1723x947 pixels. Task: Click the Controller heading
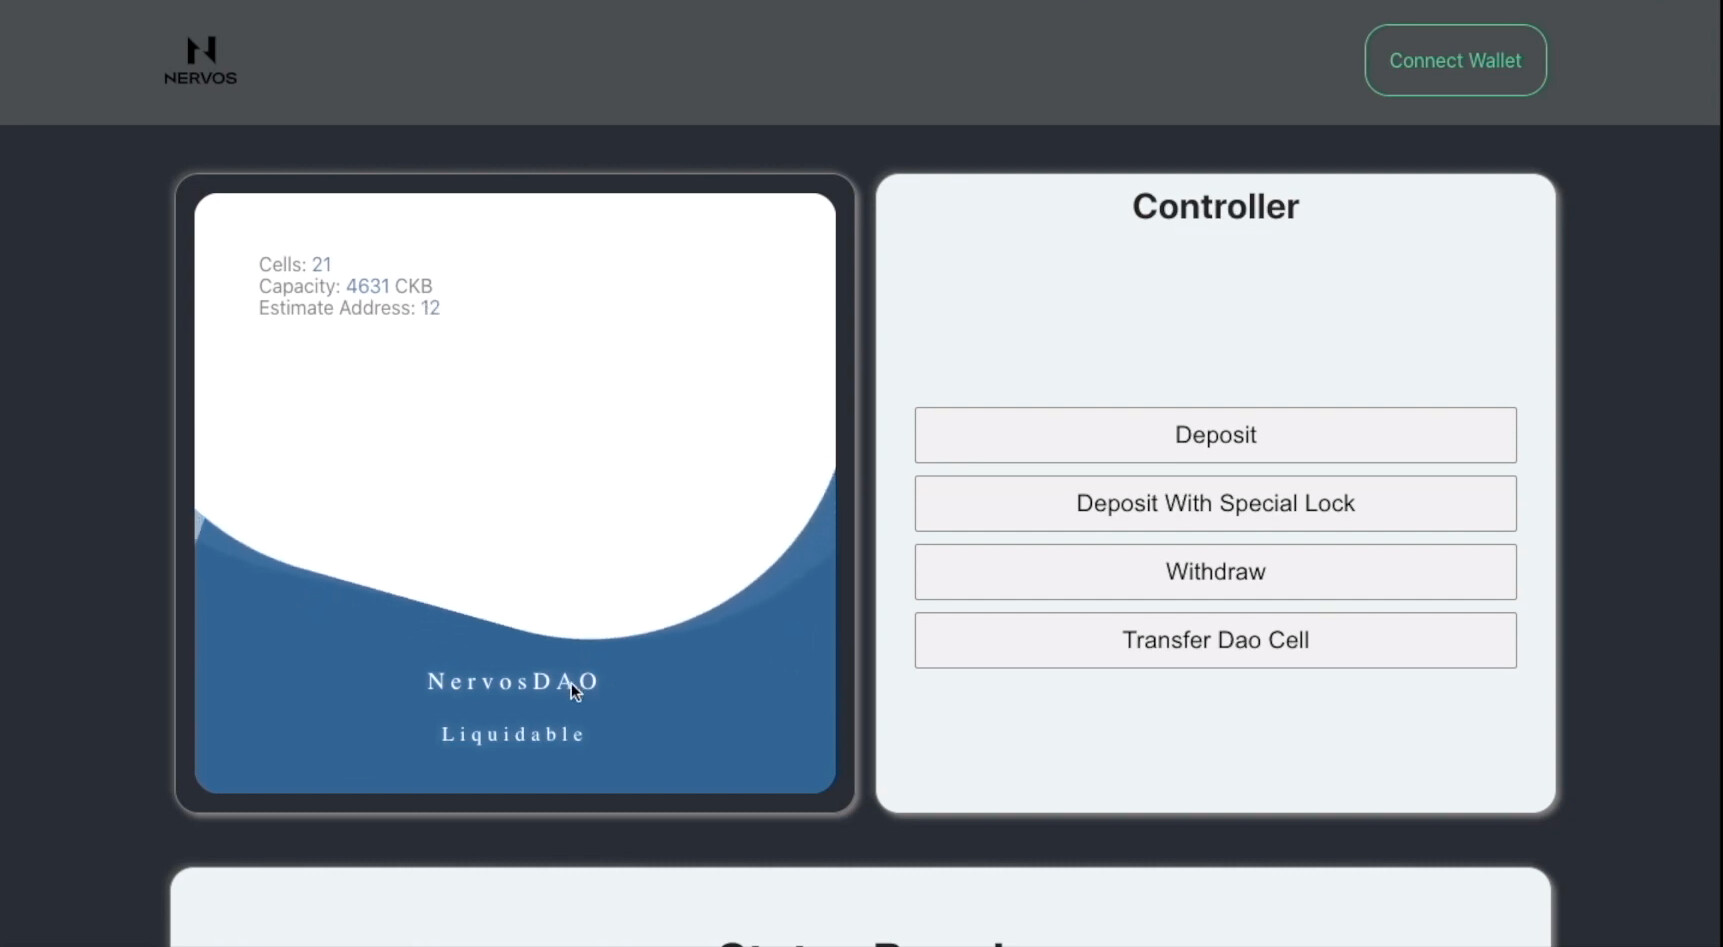click(x=1215, y=206)
